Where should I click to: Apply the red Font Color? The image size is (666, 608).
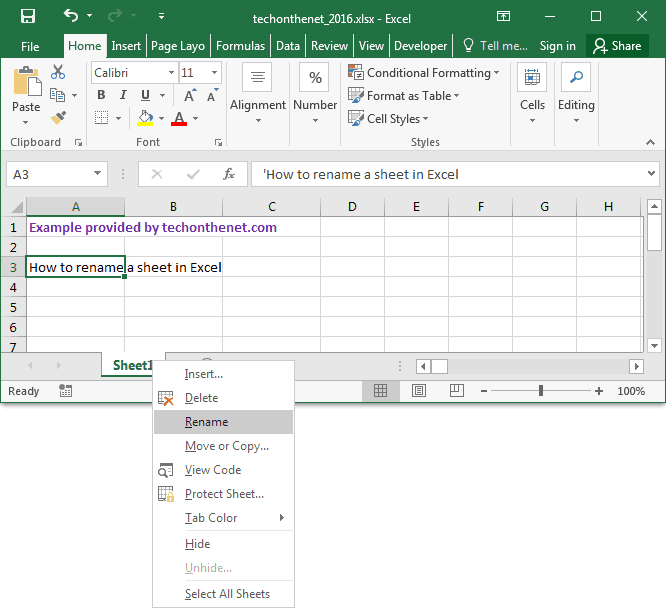179,118
